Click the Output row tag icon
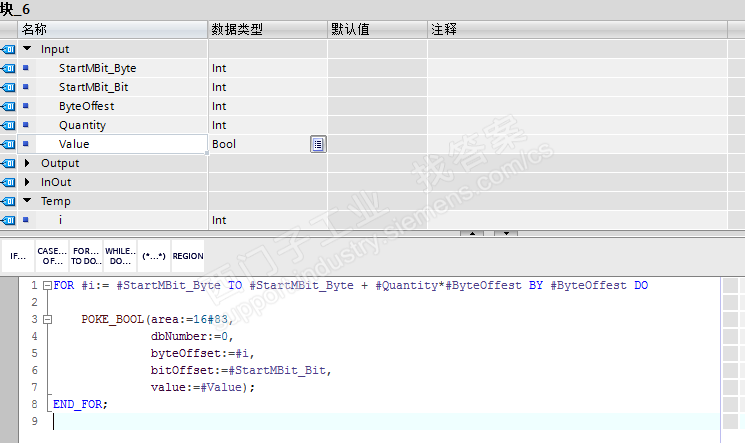 coord(9,163)
